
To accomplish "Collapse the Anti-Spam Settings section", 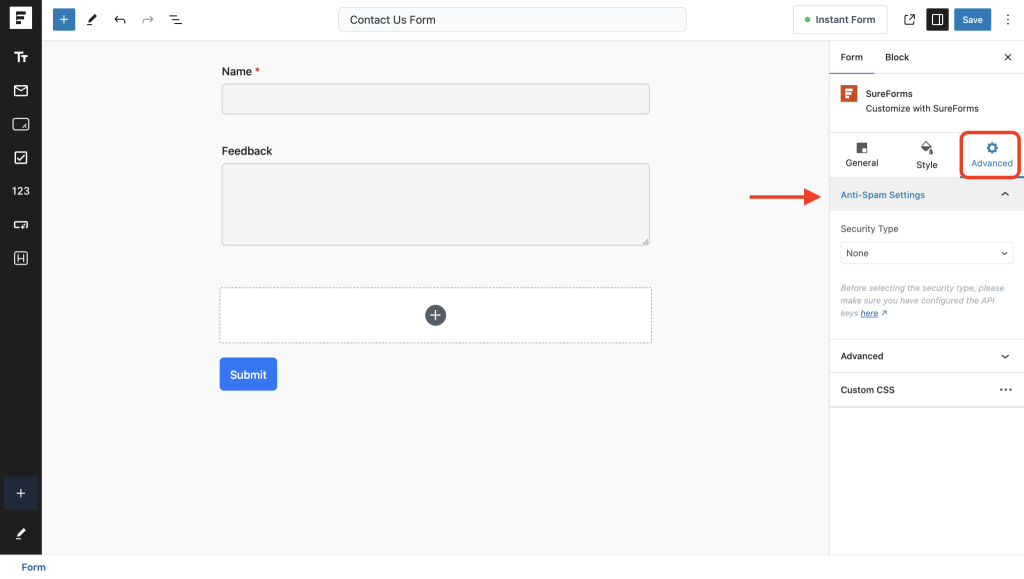I will [x=1005, y=195].
